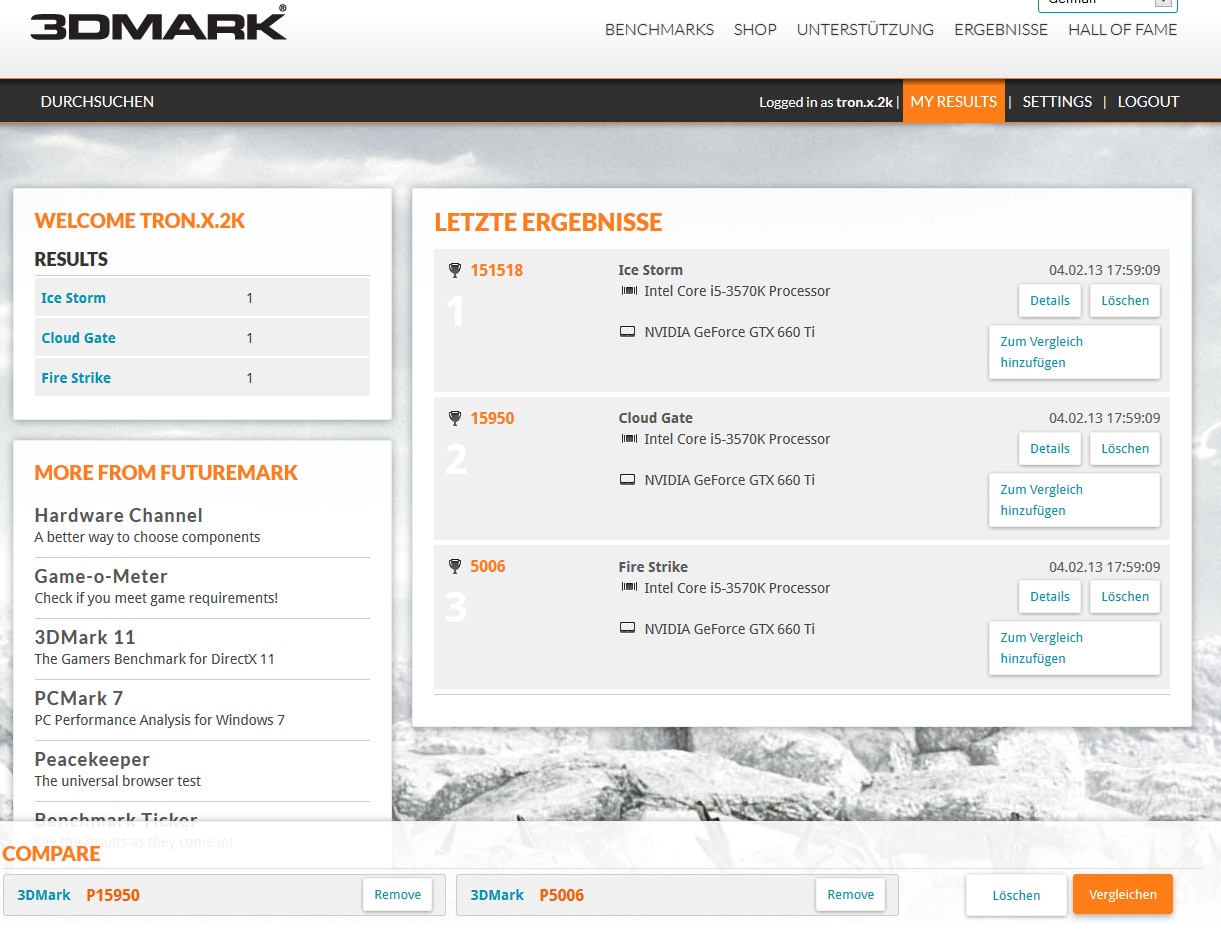Open the 5006 score result
1221x930 pixels.
pyautogui.click(x=488, y=566)
